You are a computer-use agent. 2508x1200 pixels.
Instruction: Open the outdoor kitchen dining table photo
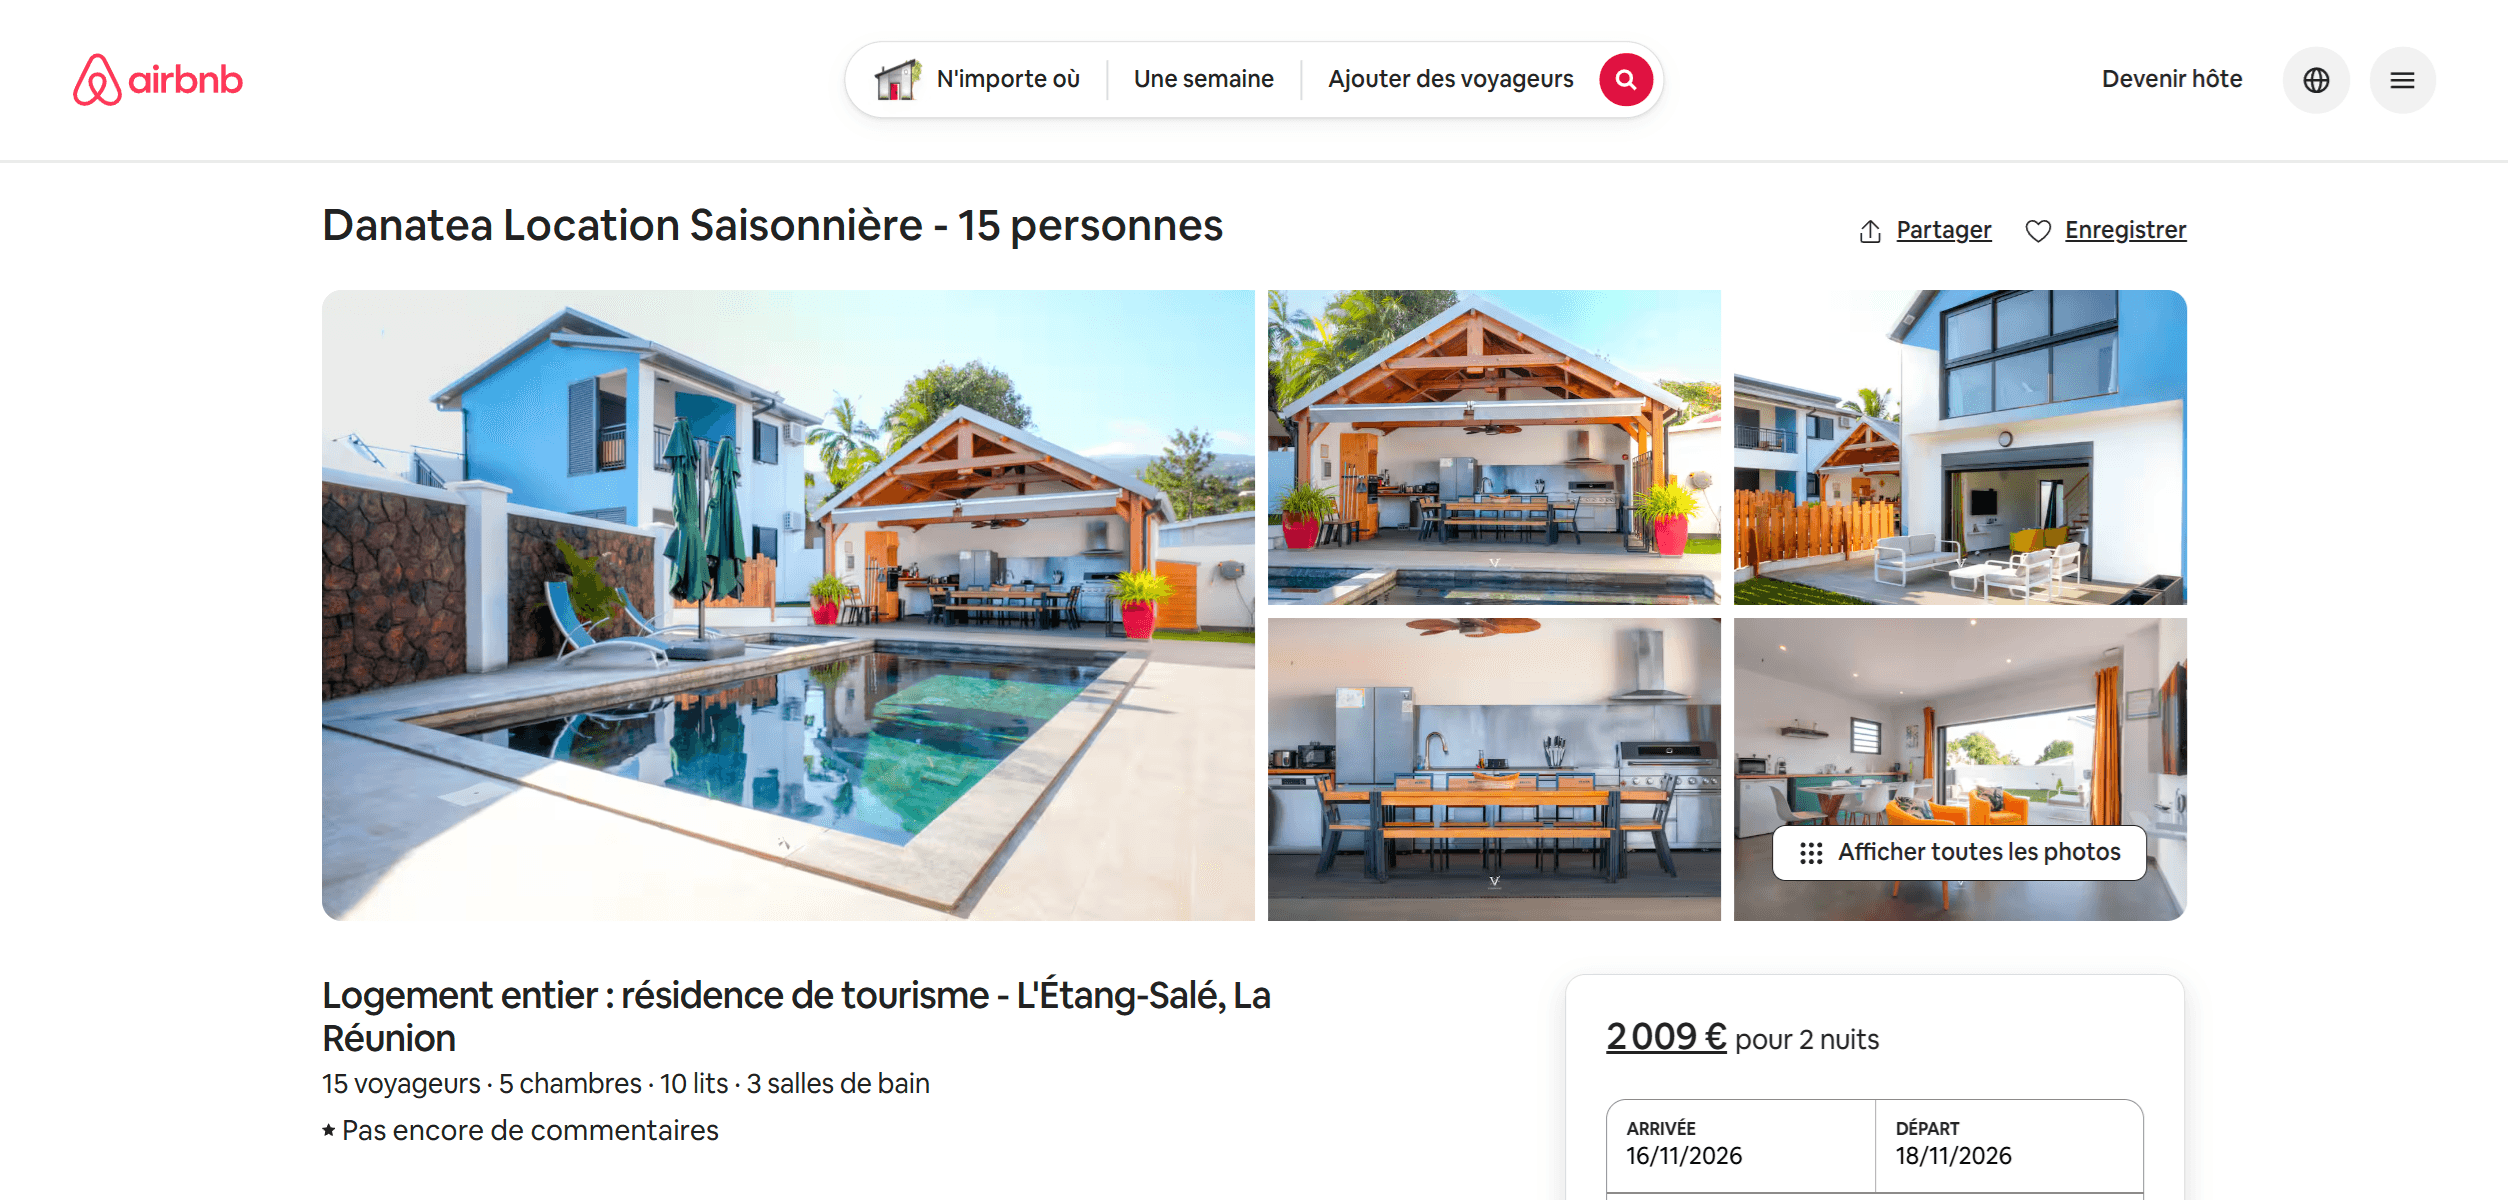[x=1494, y=769]
